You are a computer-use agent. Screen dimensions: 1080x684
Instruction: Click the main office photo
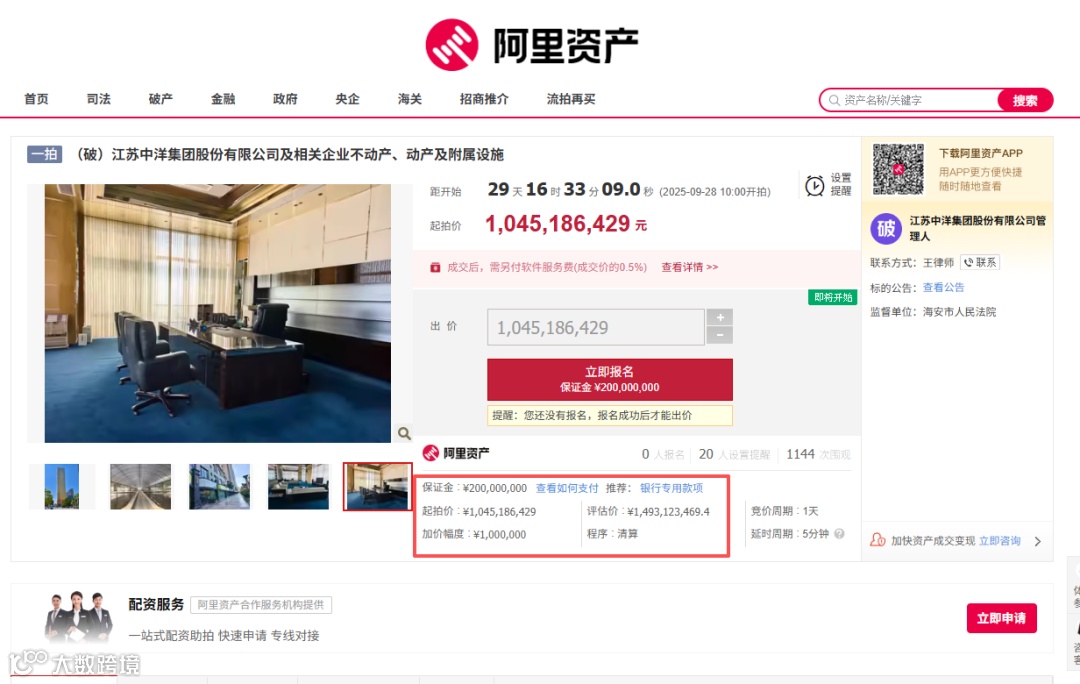[x=218, y=313]
